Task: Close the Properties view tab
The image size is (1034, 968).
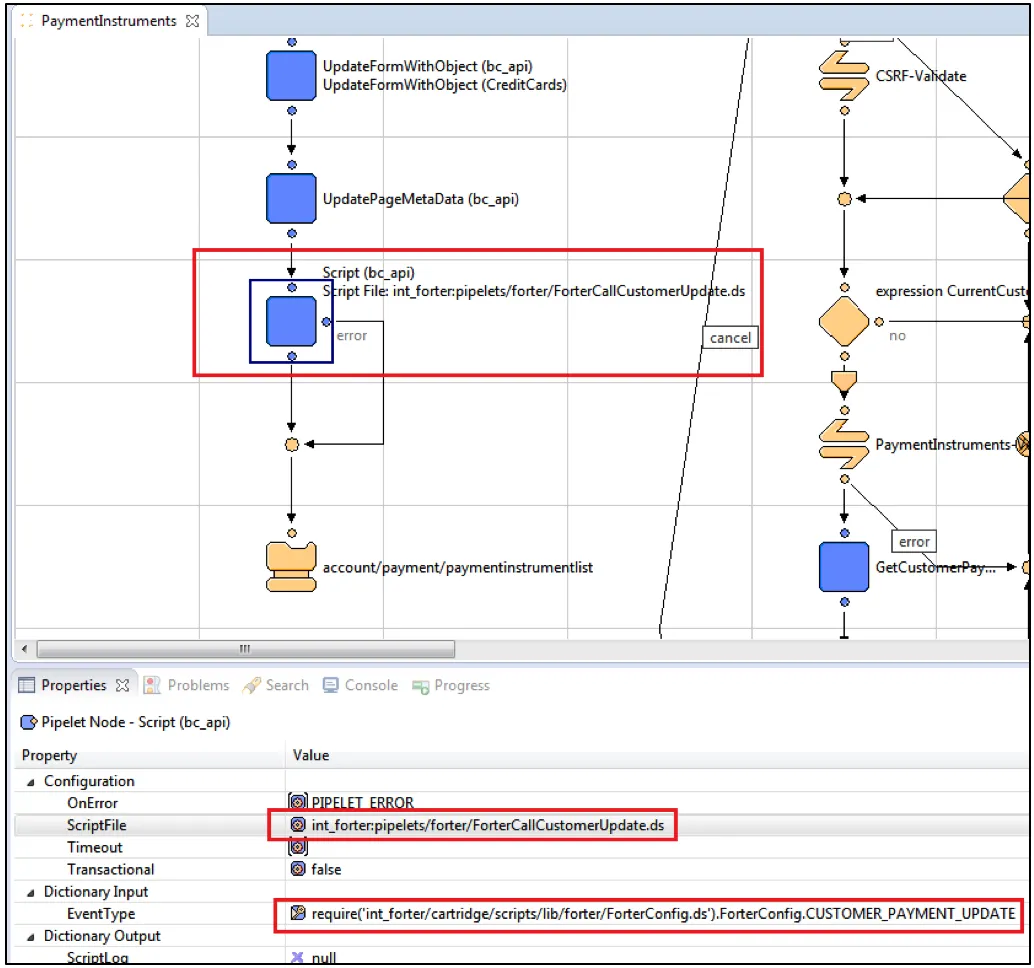Action: click(122, 685)
